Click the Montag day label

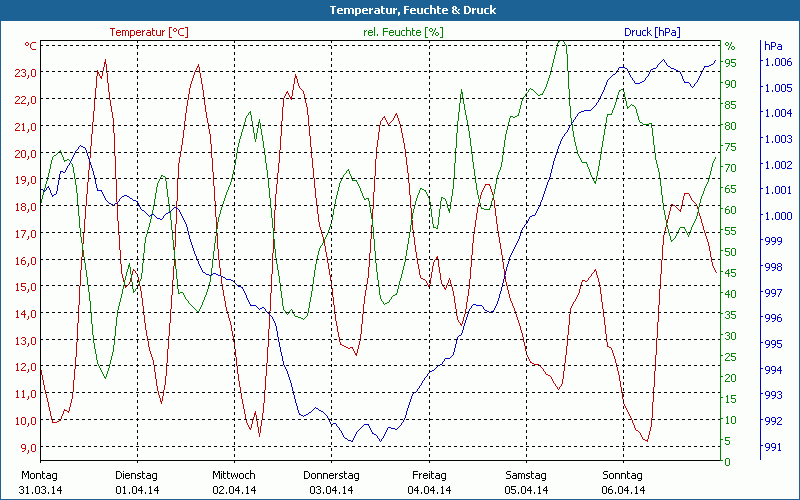[39, 474]
